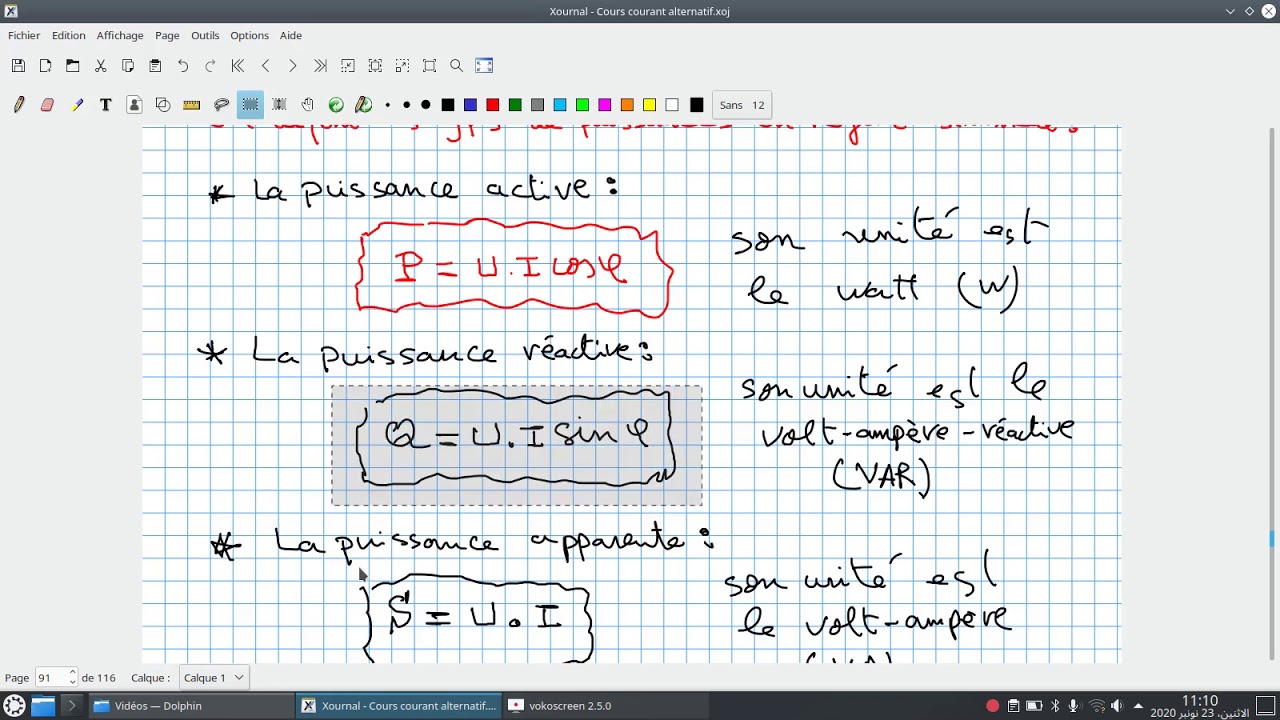Pick the black color left of blue
The image size is (1280, 720).
pyautogui.click(x=448, y=105)
